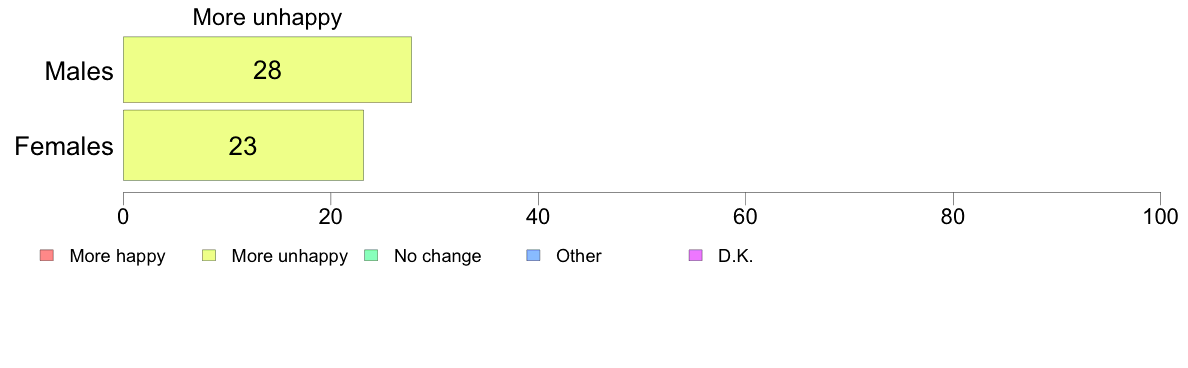The height and width of the screenshot is (368, 1188).
Task: Click the Females row label
Action: tap(64, 146)
